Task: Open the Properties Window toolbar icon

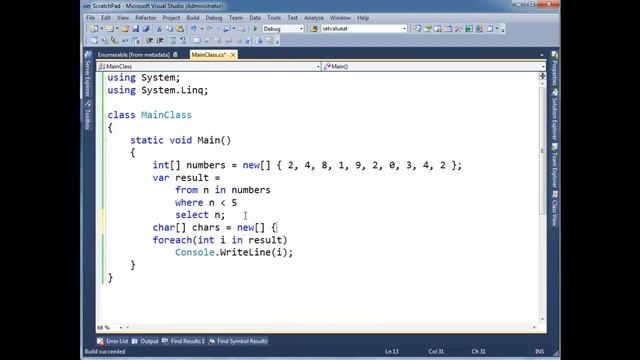Action: point(427,29)
